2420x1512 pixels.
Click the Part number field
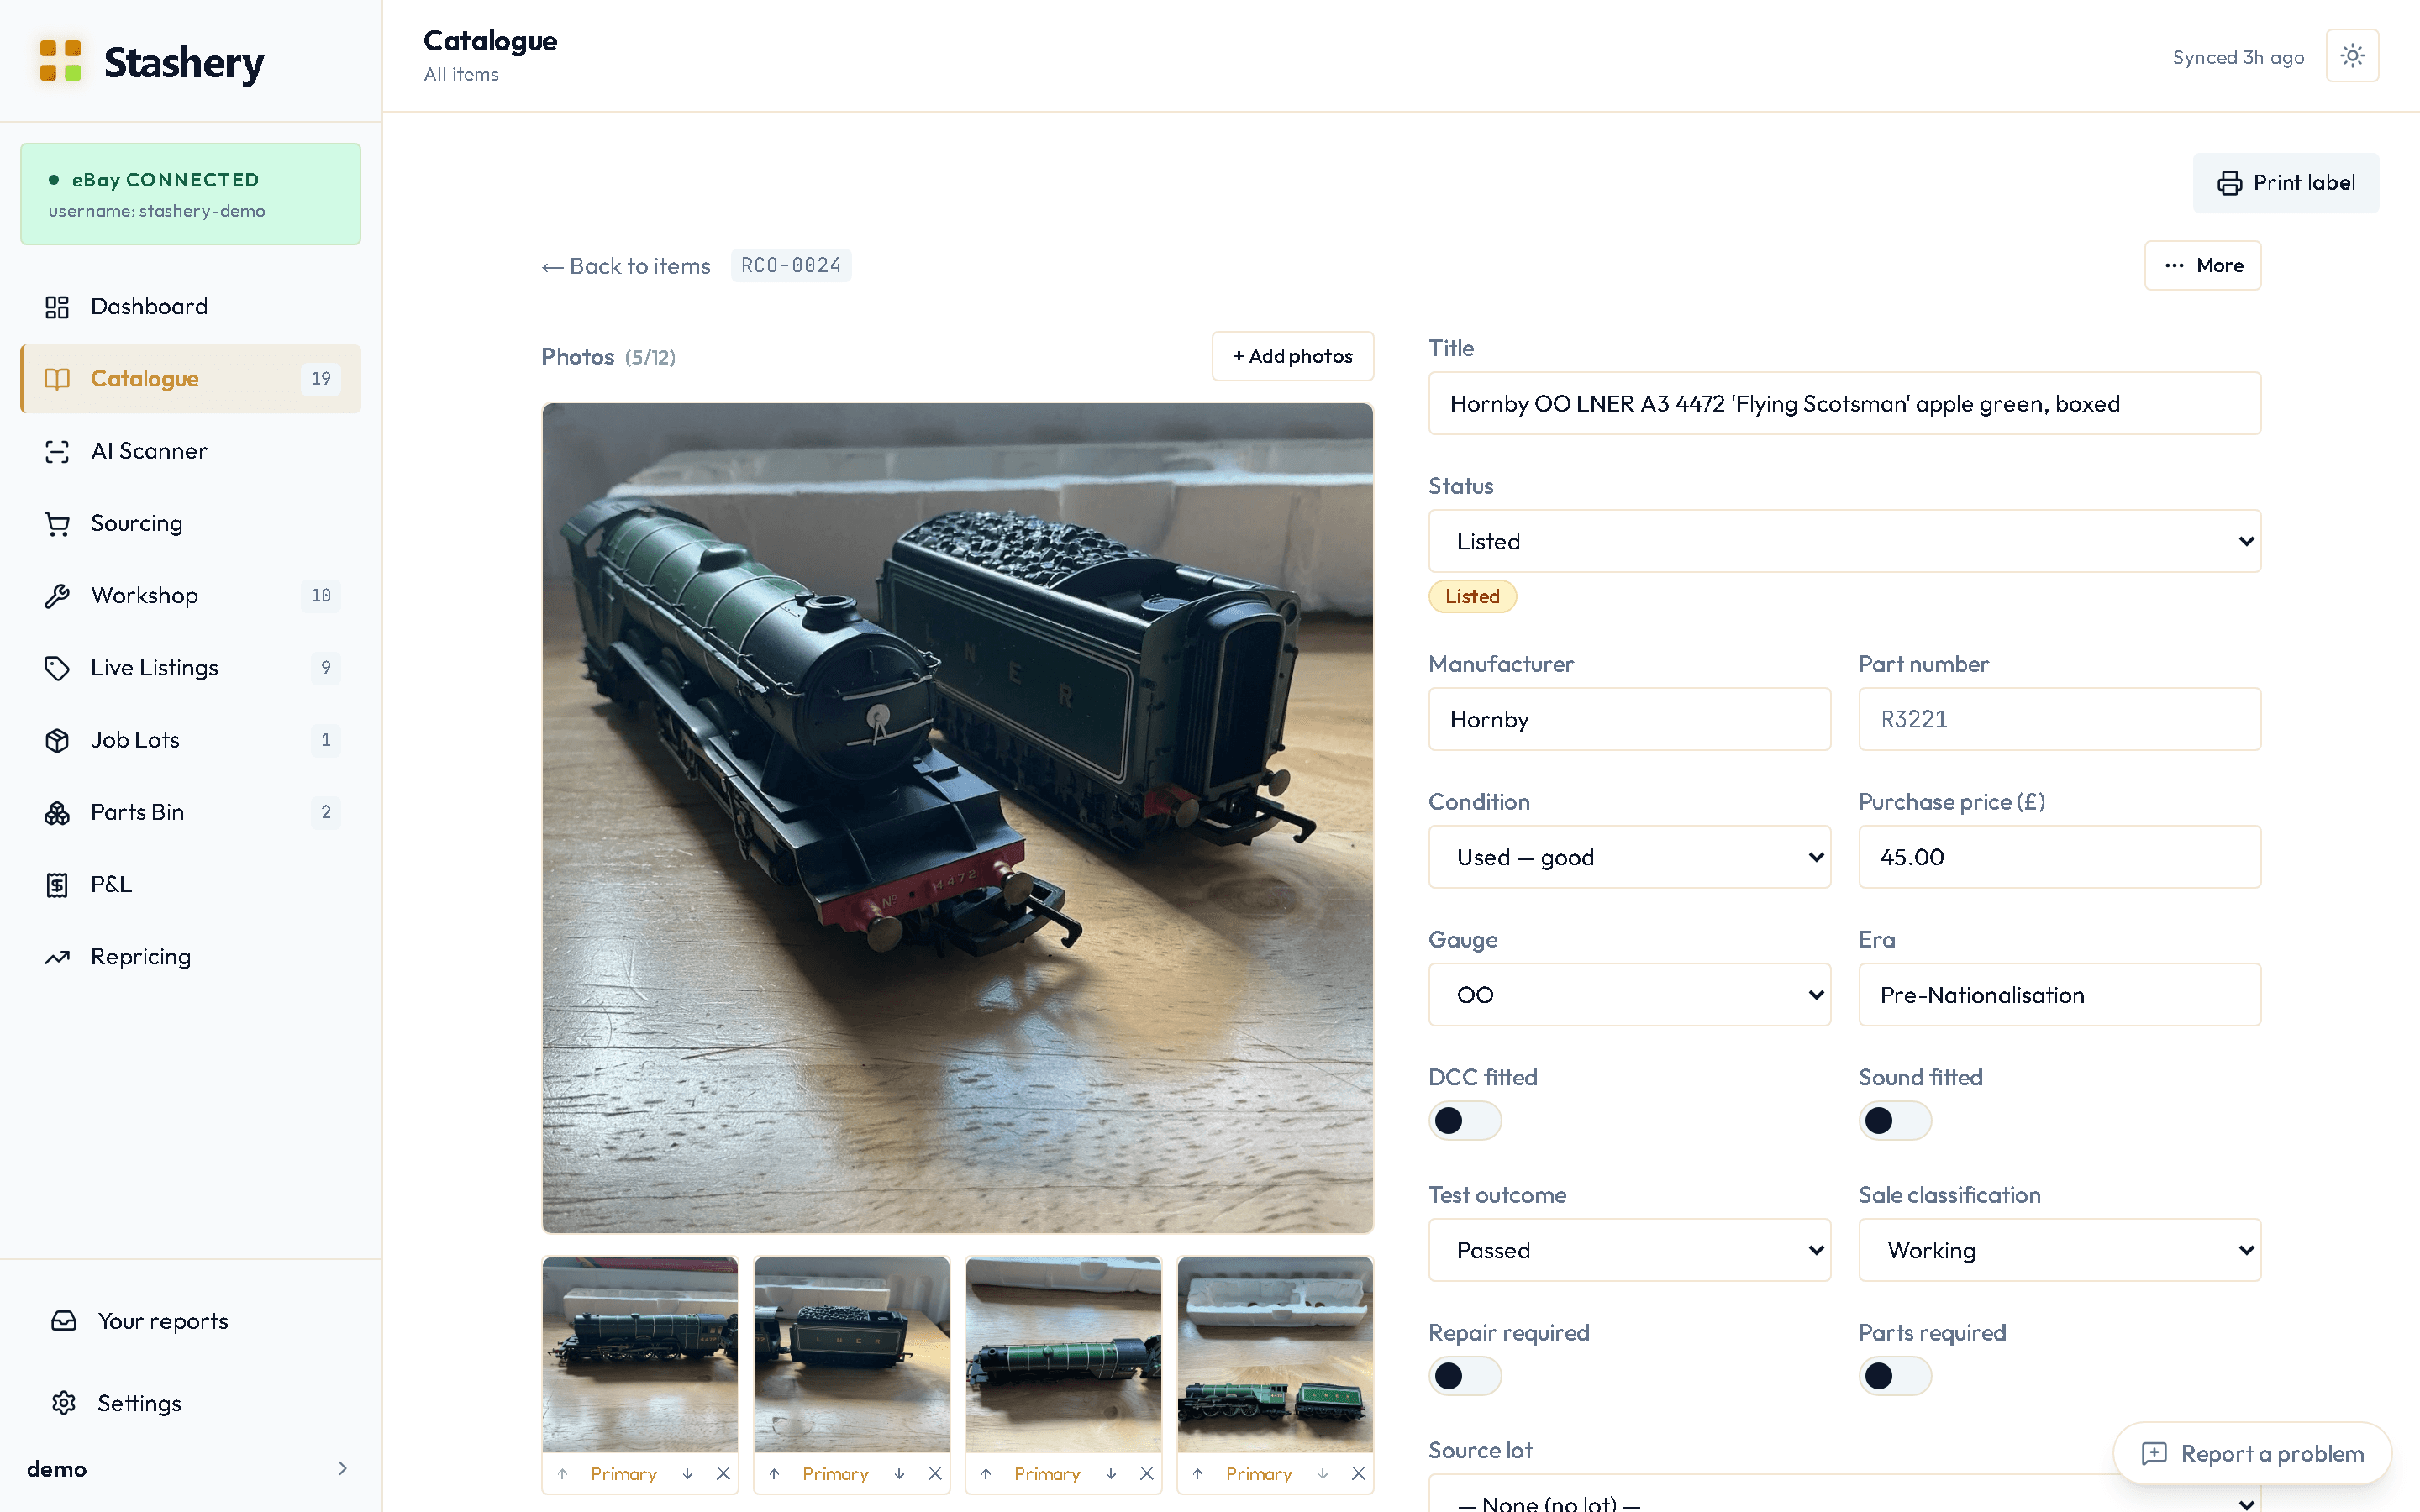pyautogui.click(x=2059, y=719)
